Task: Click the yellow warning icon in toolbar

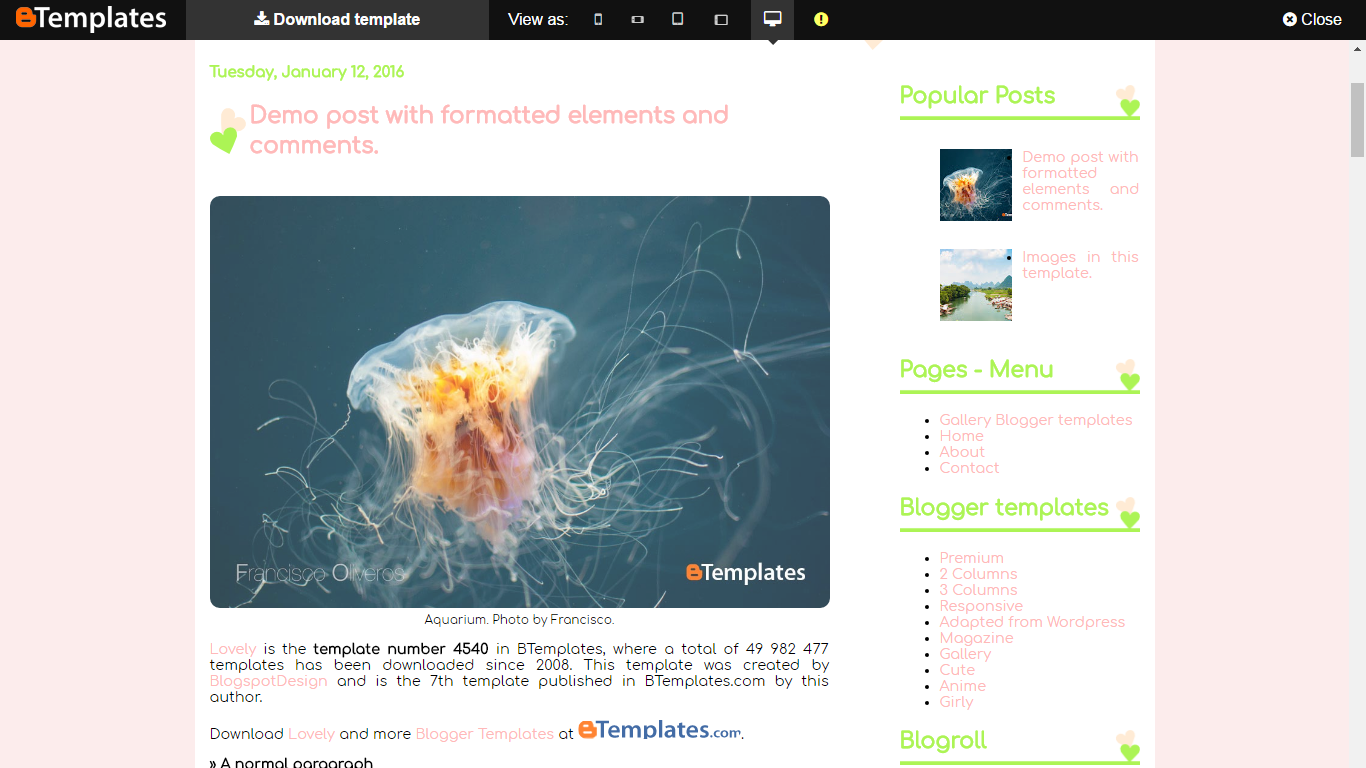Action: (x=820, y=19)
